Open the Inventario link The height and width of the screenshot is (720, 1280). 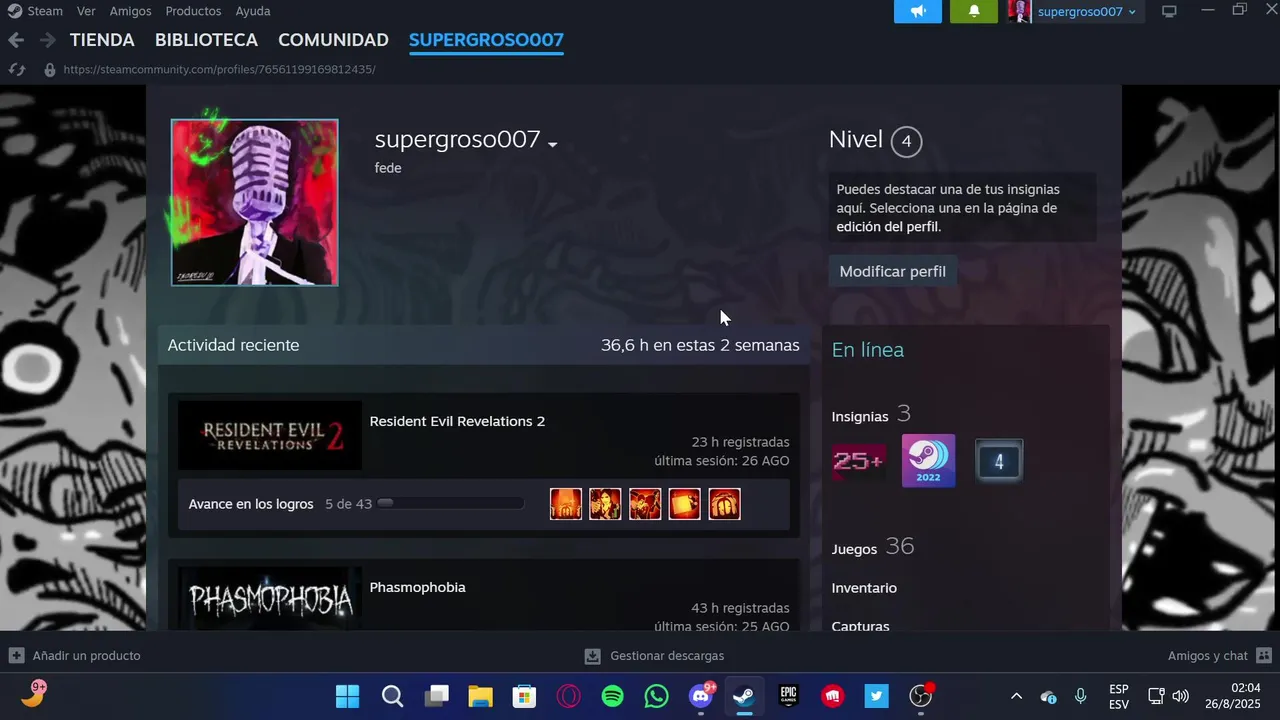tap(864, 588)
